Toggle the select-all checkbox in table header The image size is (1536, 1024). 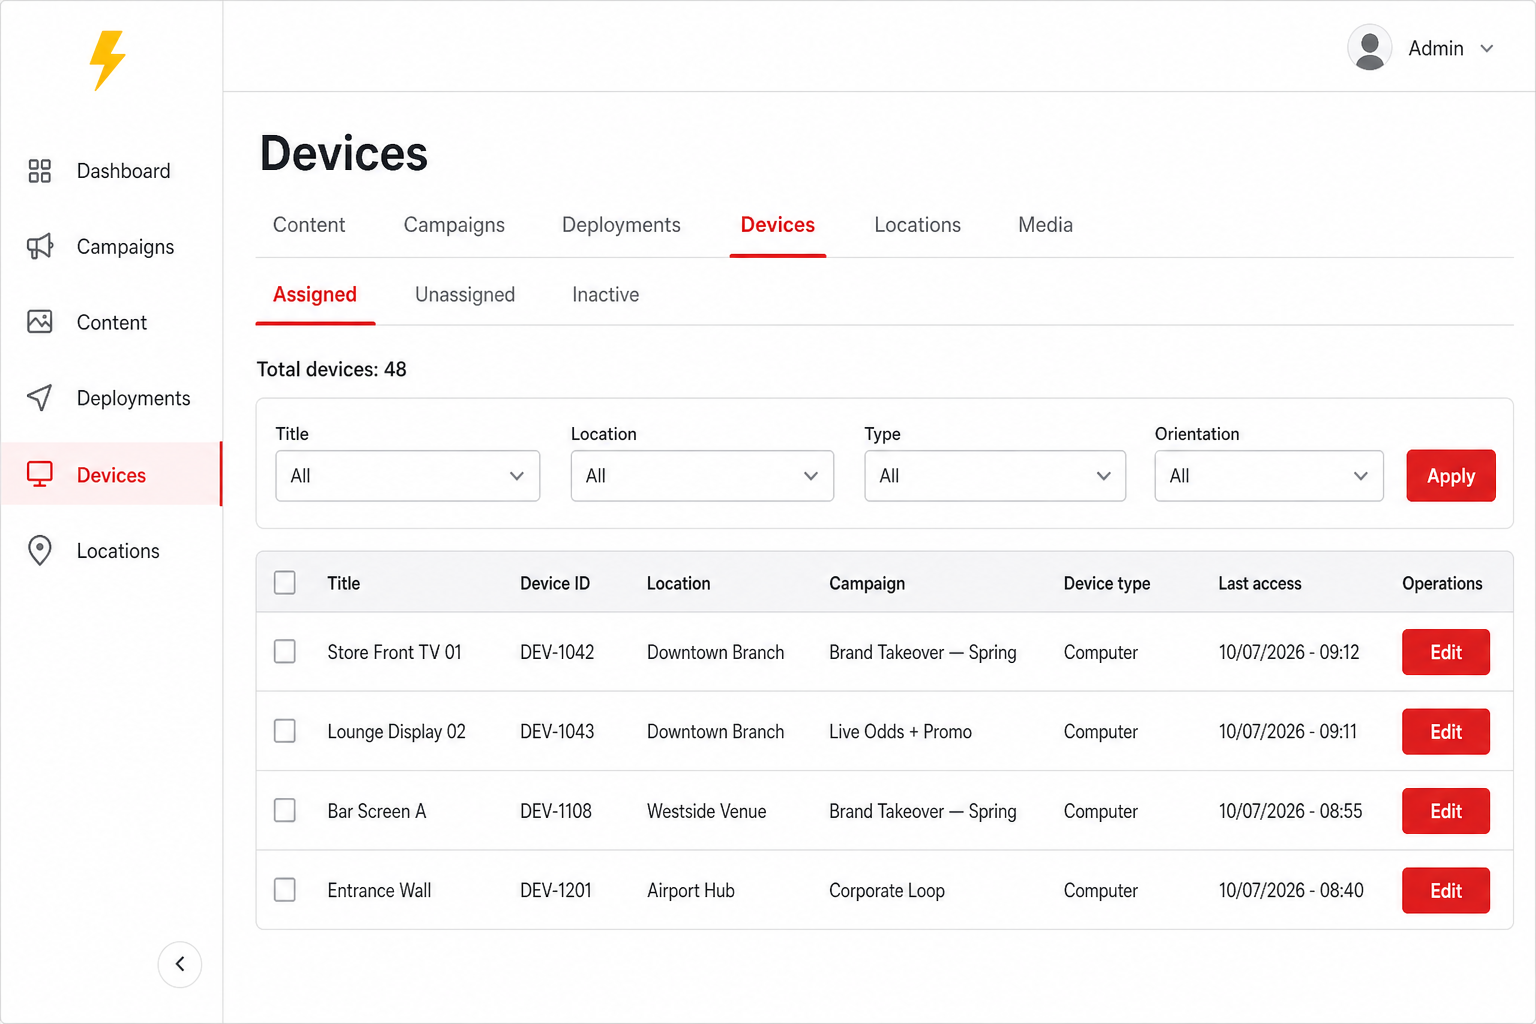click(285, 583)
